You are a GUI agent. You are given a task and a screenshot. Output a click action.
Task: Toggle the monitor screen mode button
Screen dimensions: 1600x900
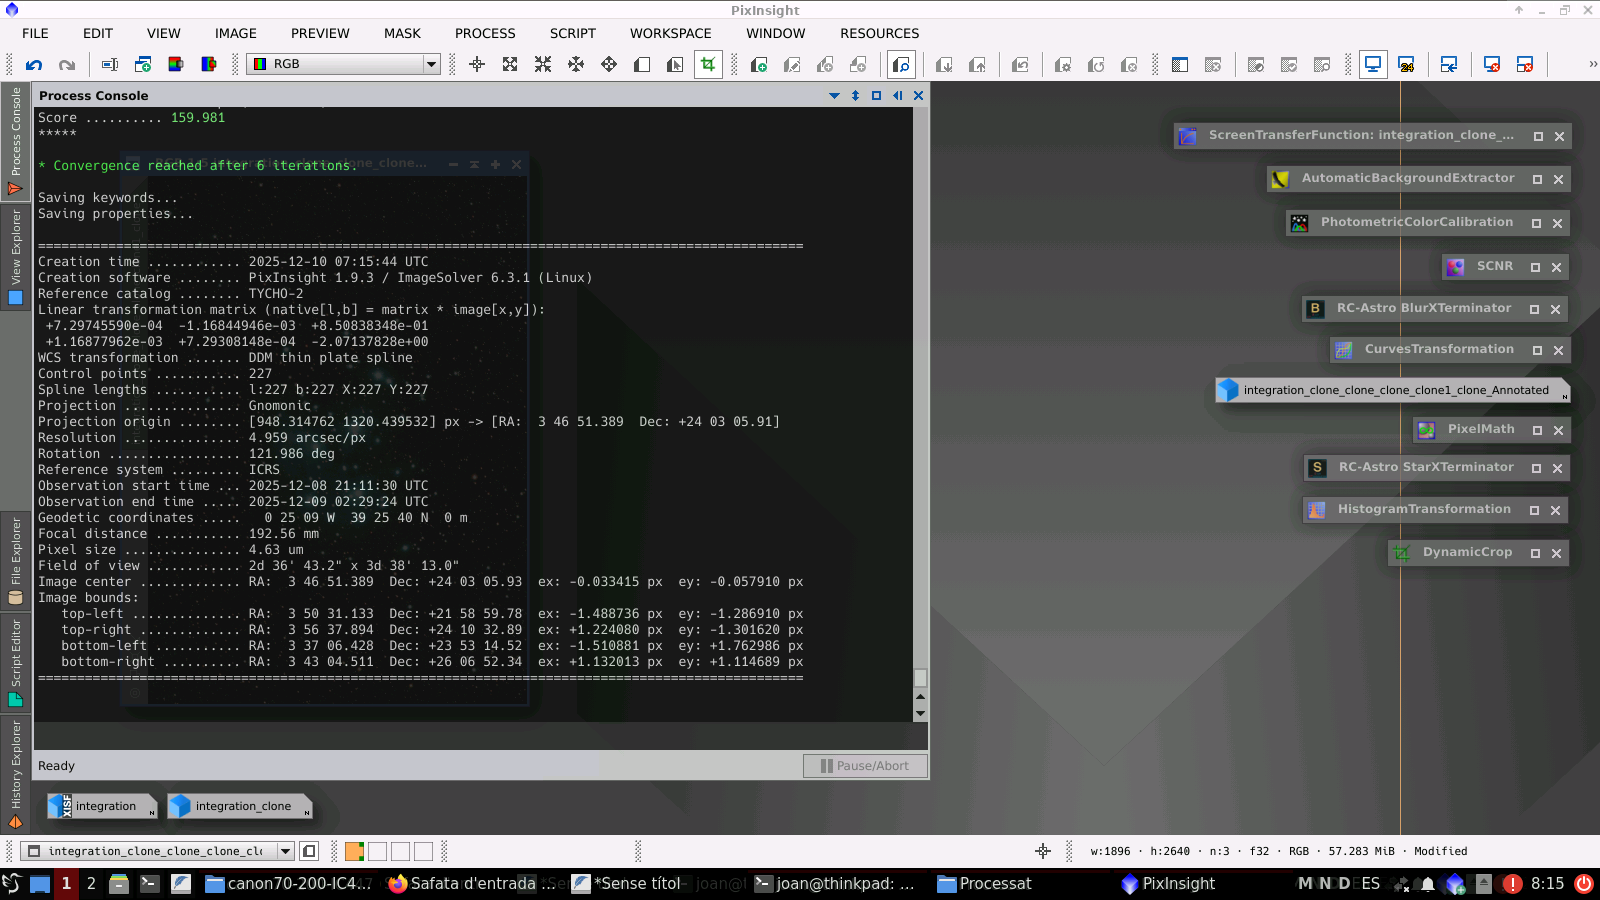(x=1373, y=65)
